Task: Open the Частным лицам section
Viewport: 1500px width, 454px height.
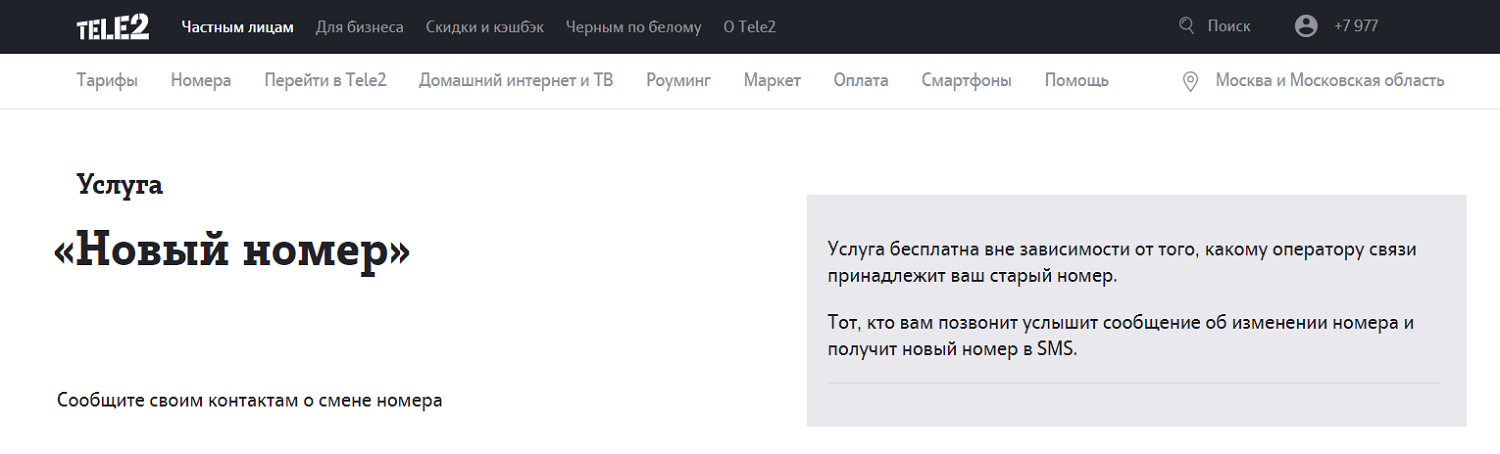Action: click(238, 27)
